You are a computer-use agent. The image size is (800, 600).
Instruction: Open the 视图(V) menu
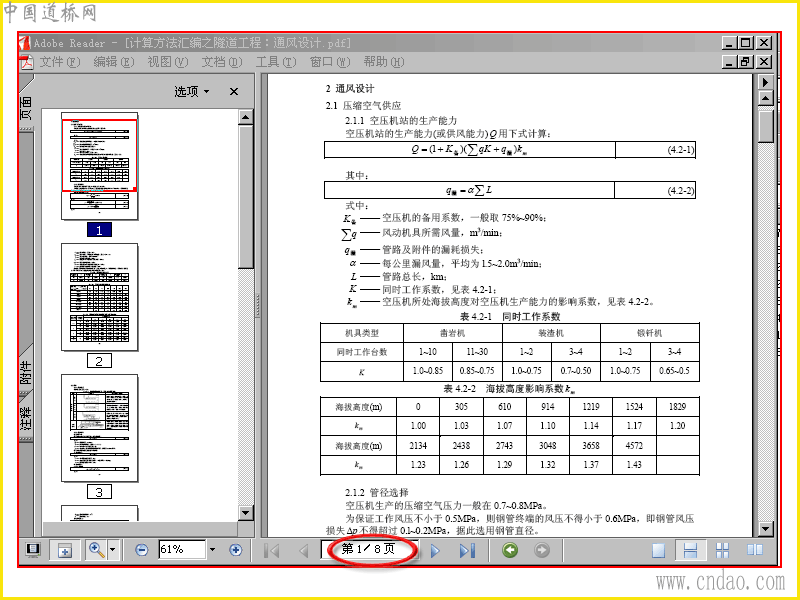pos(168,62)
